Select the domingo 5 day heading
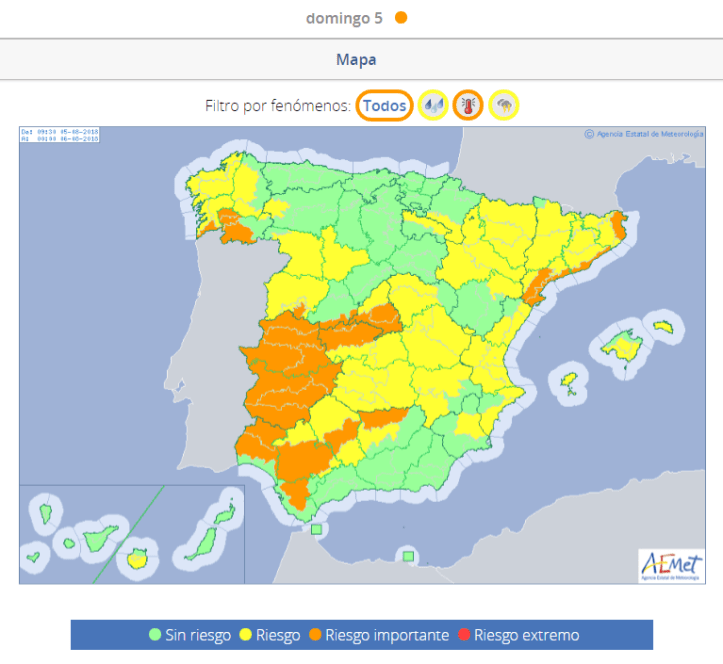This screenshot has height=664, width=723. click(344, 18)
